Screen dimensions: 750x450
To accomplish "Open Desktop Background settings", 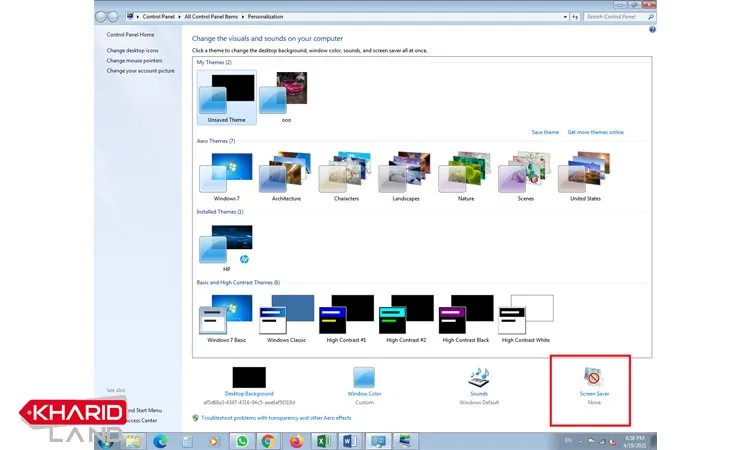I will pyautogui.click(x=249, y=394).
